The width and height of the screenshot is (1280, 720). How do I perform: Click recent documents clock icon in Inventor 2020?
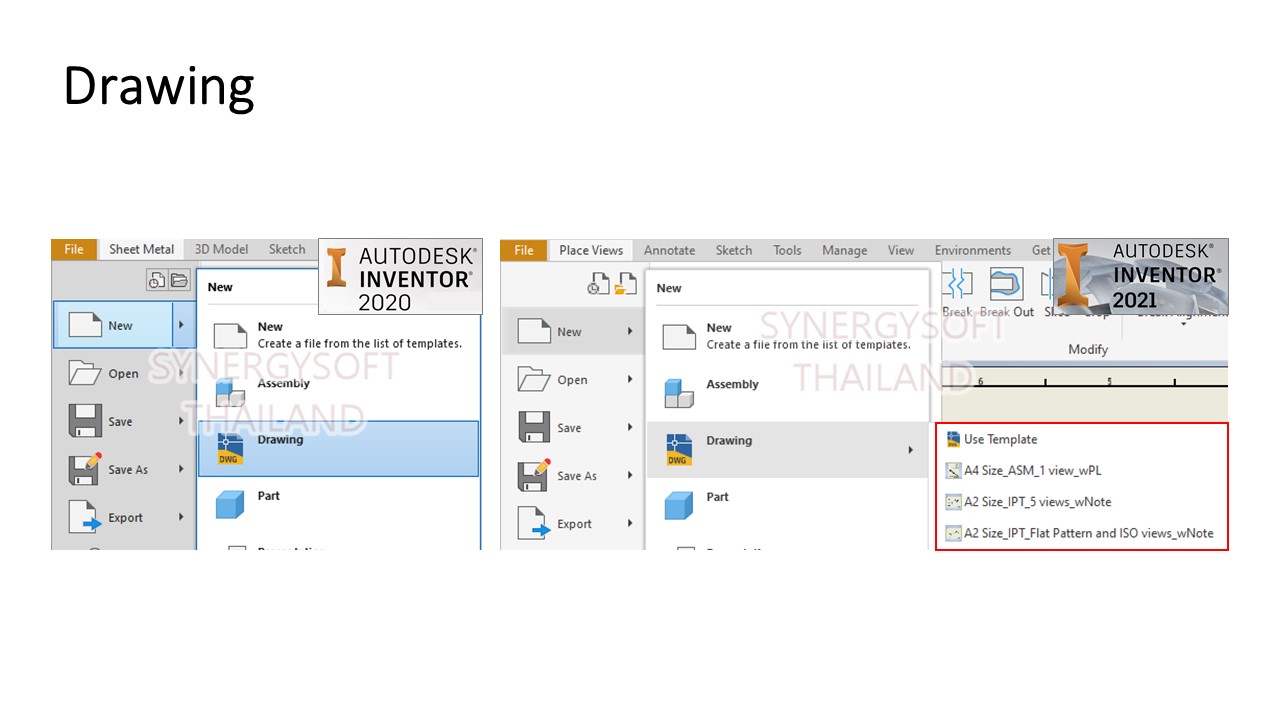pos(156,281)
